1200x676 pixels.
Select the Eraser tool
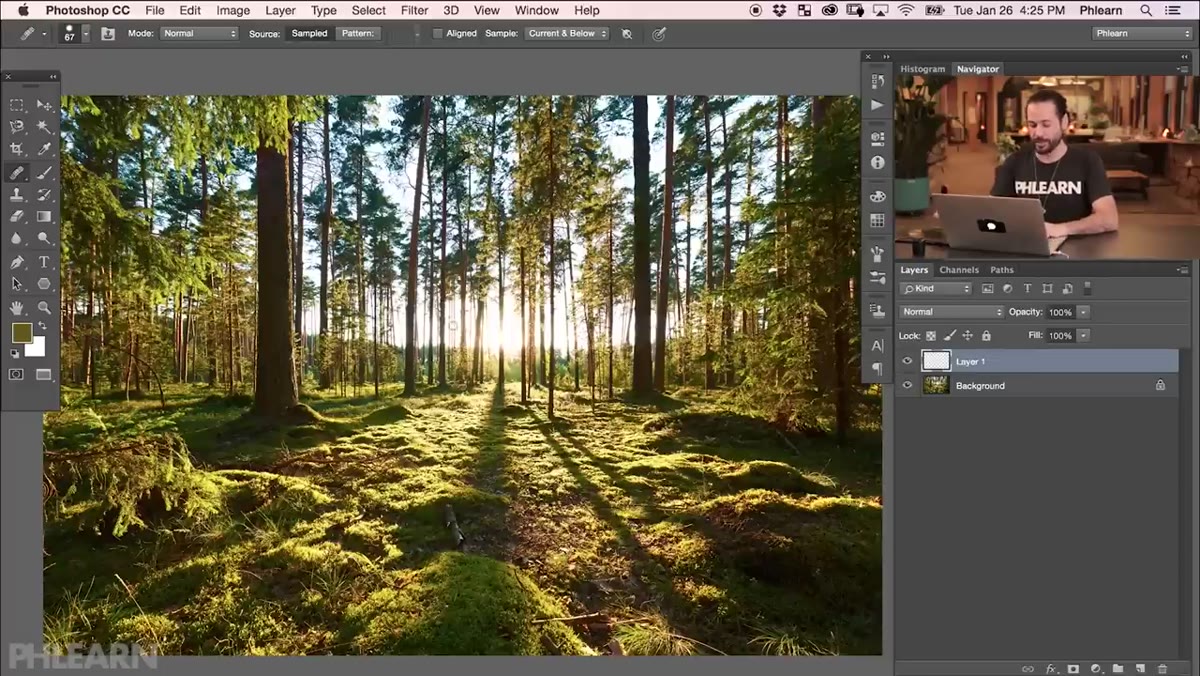[x=17, y=216]
